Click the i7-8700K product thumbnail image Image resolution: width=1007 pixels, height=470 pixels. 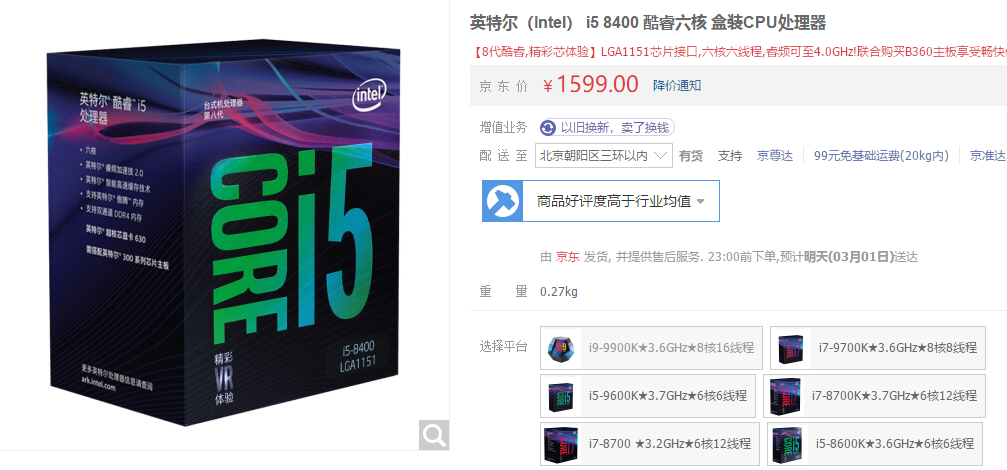tap(785, 396)
